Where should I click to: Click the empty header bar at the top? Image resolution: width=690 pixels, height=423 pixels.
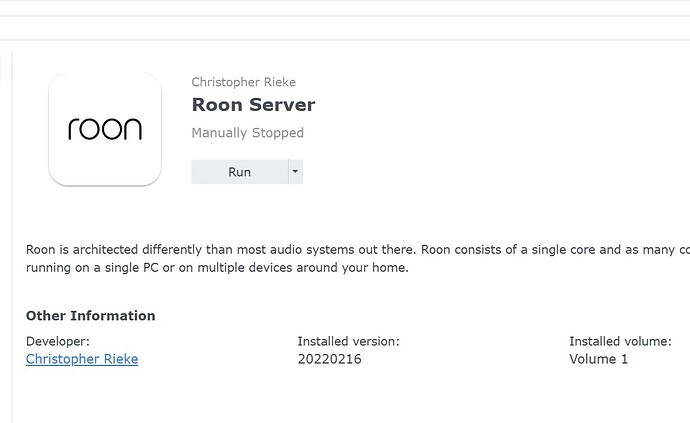[345, 28]
